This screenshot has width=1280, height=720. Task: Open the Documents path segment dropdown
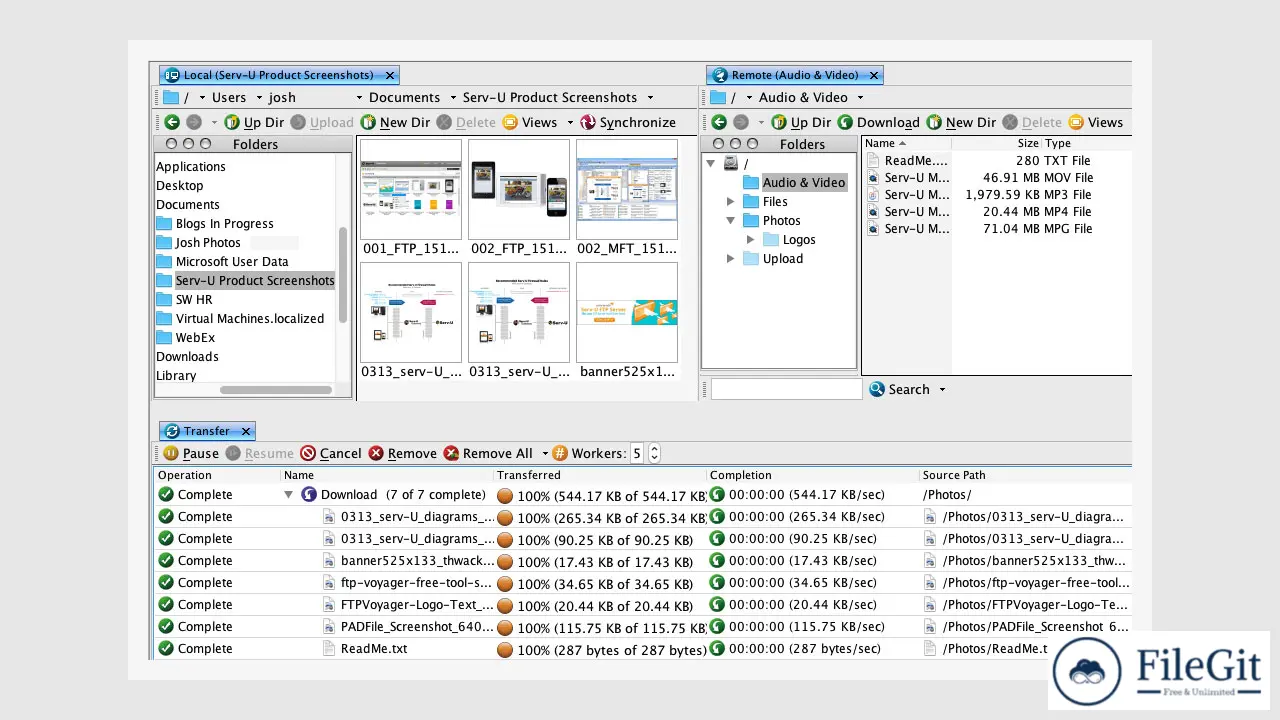pos(452,98)
